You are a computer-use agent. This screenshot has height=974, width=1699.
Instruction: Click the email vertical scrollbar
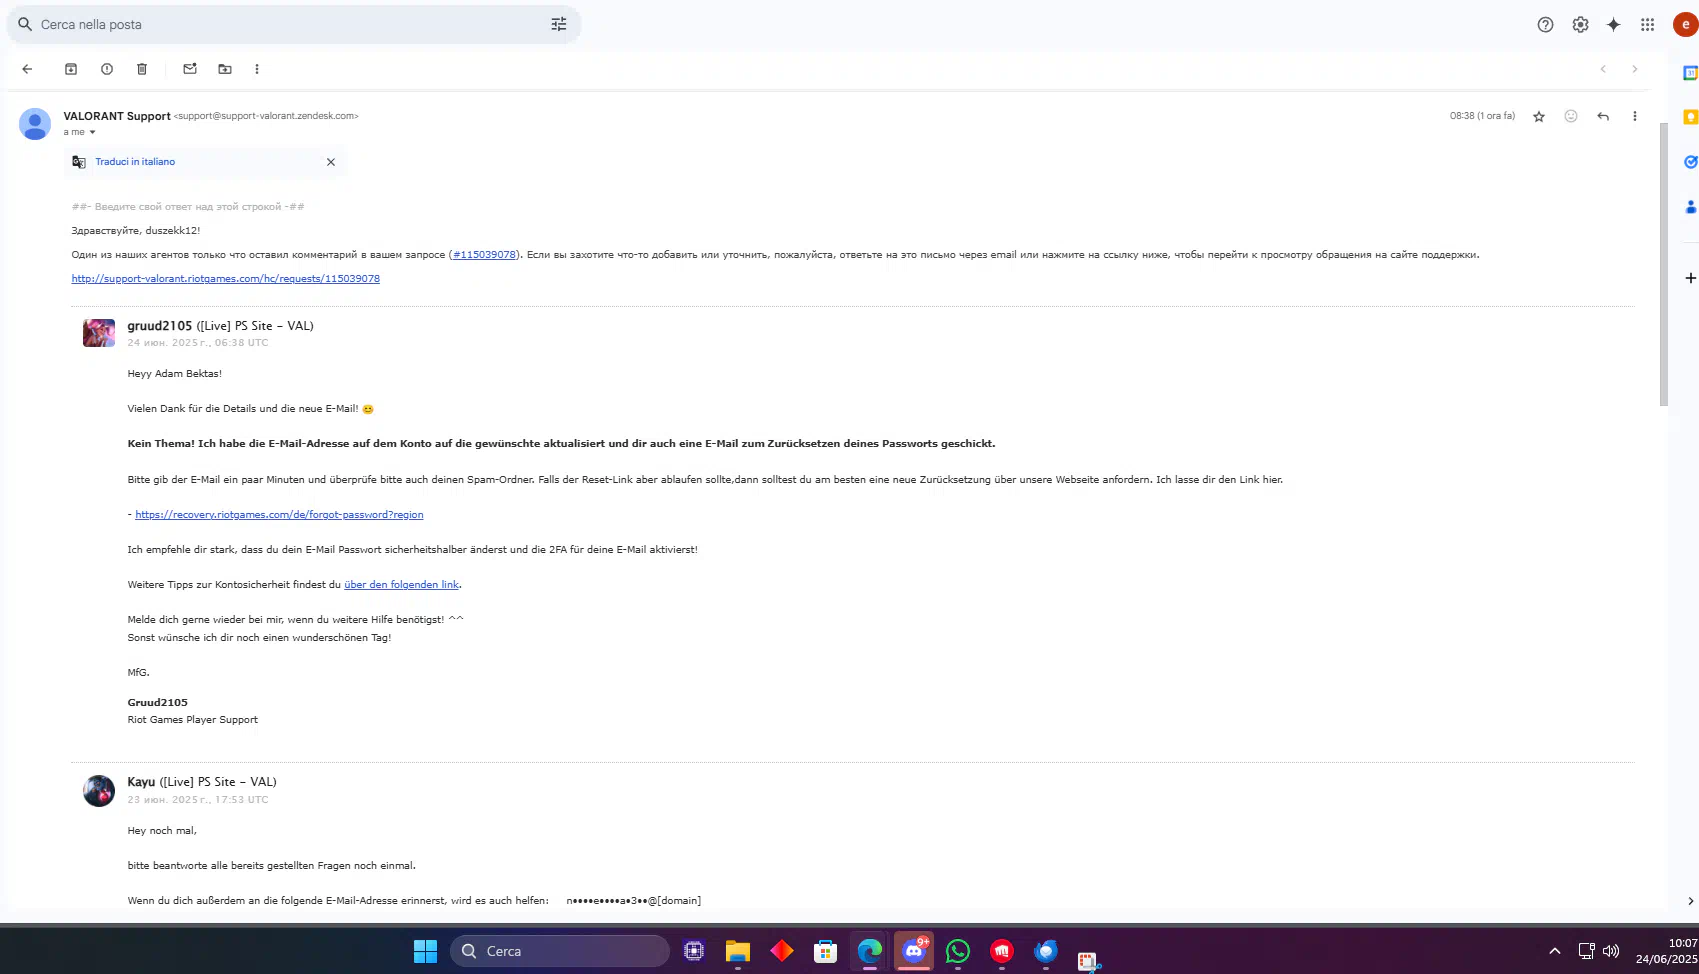[x=1664, y=264]
